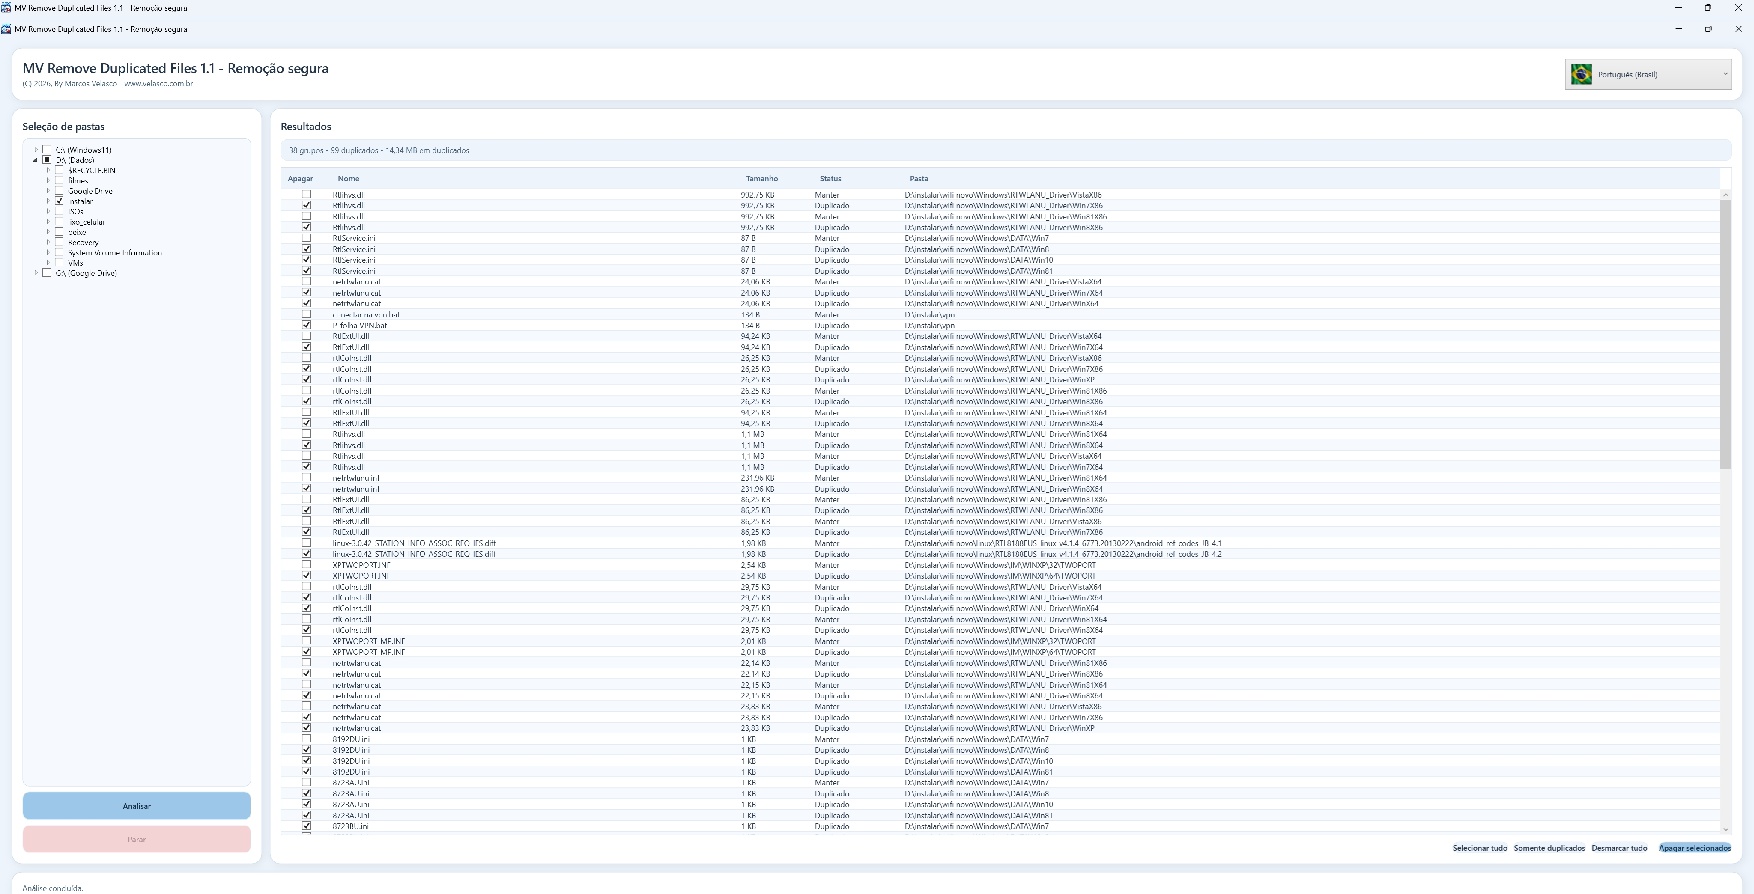Uncheck the instalar folder checkbox
This screenshot has height=894, width=1754.
pyautogui.click(x=59, y=201)
